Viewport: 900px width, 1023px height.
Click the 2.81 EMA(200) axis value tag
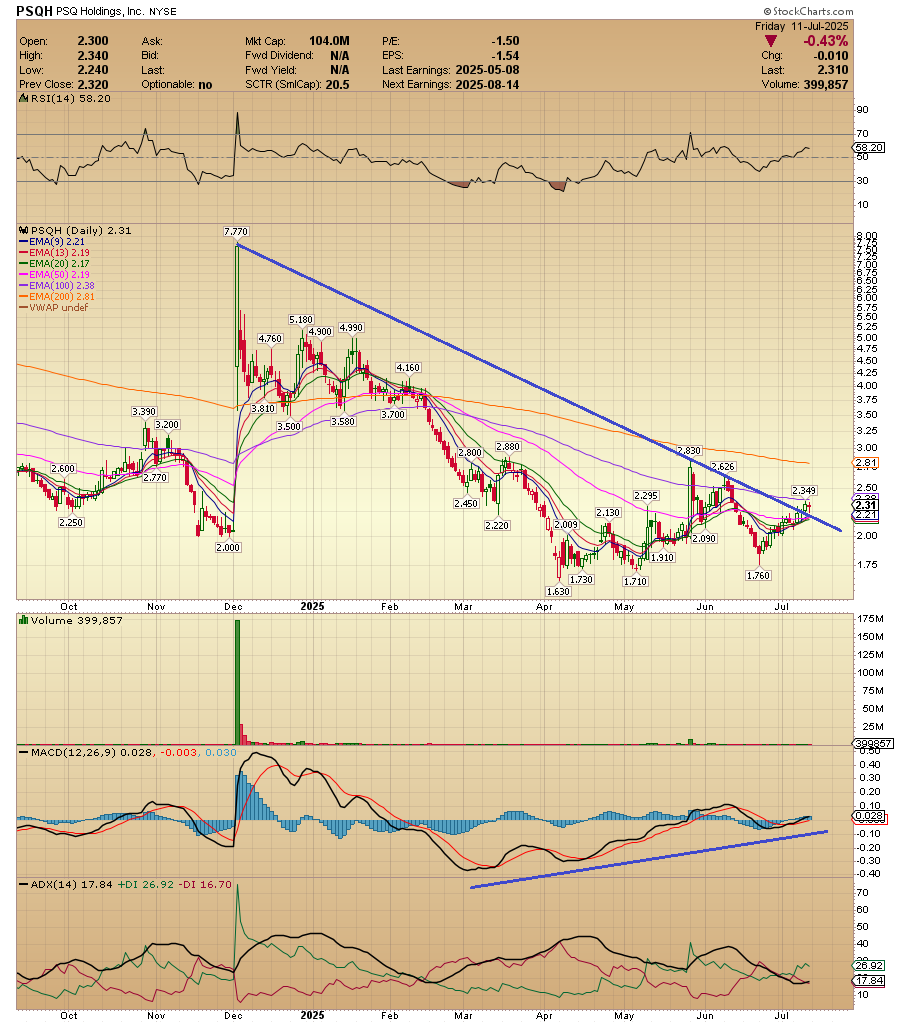coord(866,463)
